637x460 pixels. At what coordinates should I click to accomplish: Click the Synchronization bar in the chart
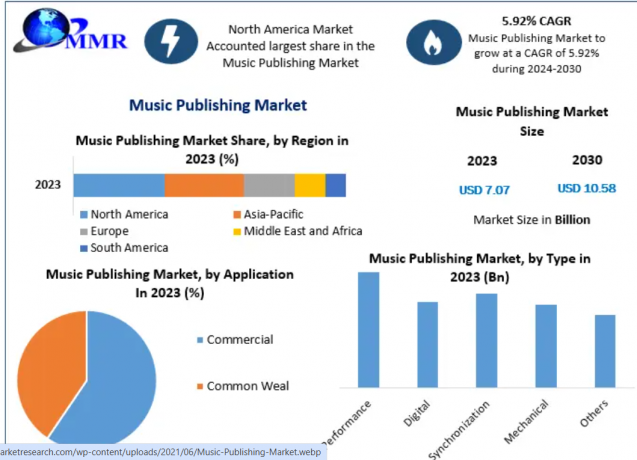pyautogui.click(x=487, y=340)
